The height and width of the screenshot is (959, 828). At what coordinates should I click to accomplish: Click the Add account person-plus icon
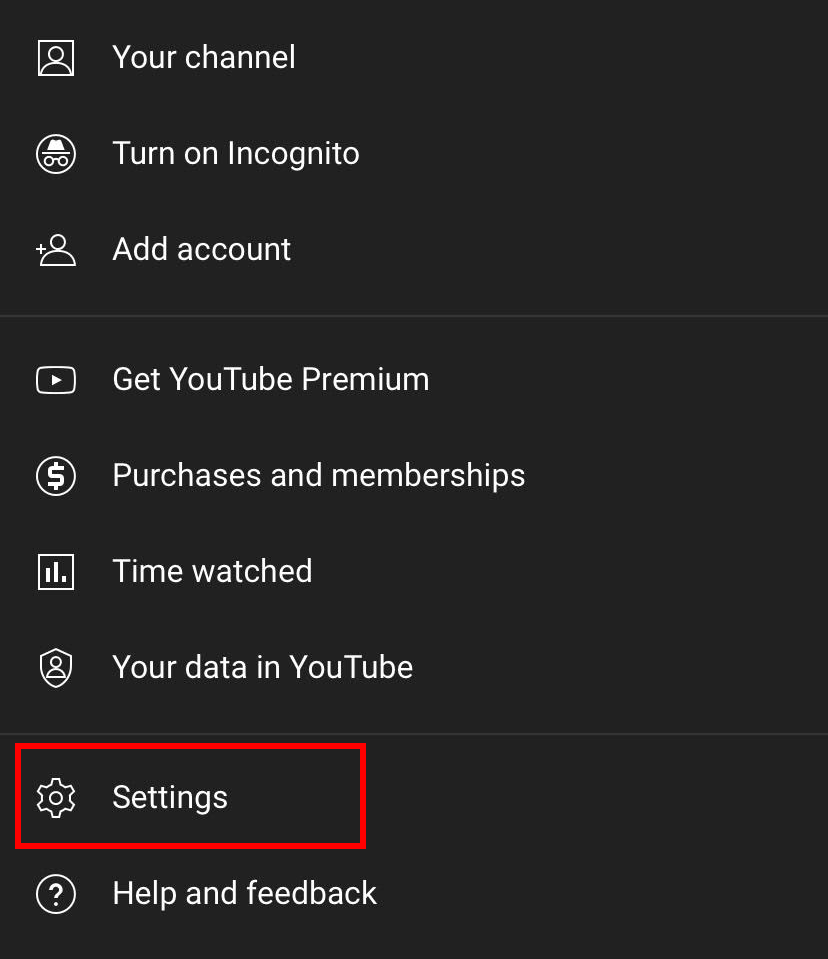pos(56,250)
